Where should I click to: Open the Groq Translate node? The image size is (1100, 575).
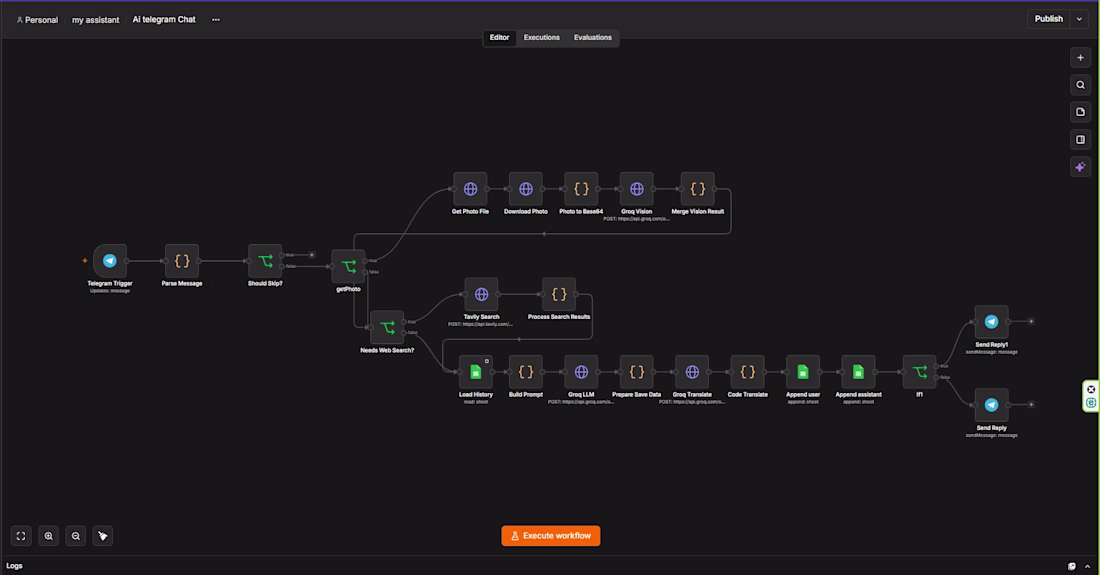click(x=692, y=372)
